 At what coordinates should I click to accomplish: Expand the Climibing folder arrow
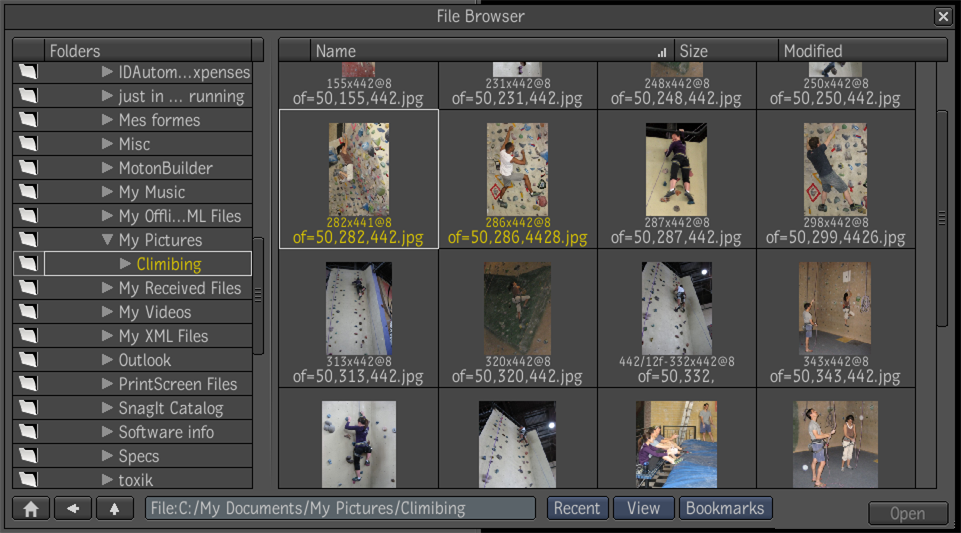point(125,263)
